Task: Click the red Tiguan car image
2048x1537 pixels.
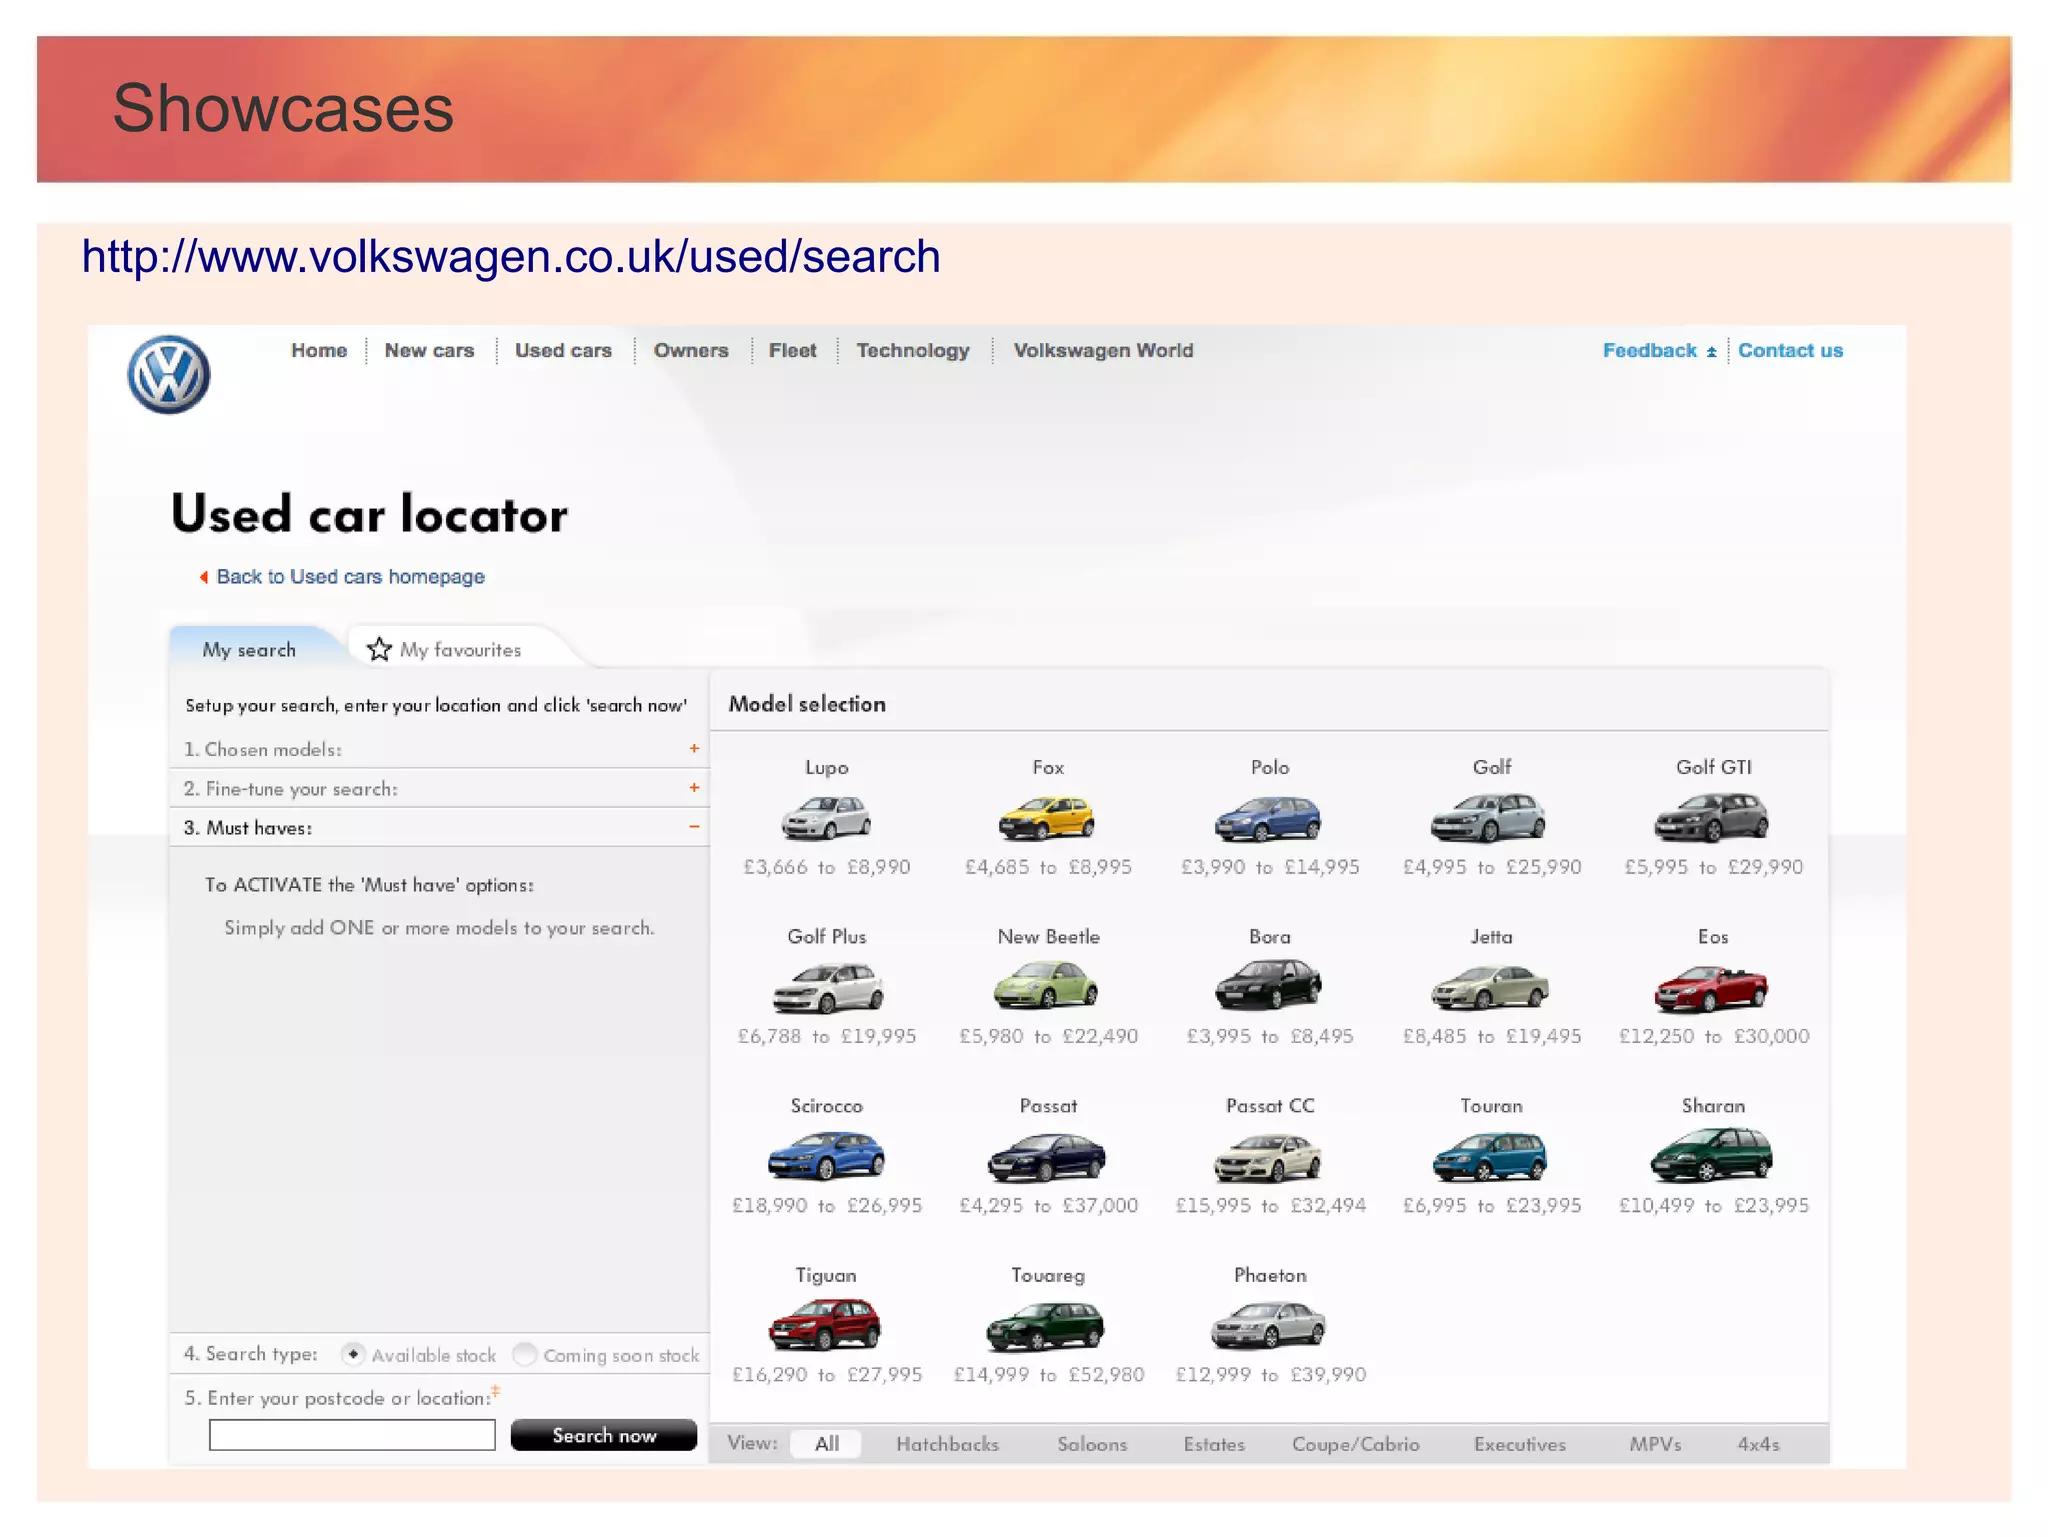Action: coord(825,1324)
